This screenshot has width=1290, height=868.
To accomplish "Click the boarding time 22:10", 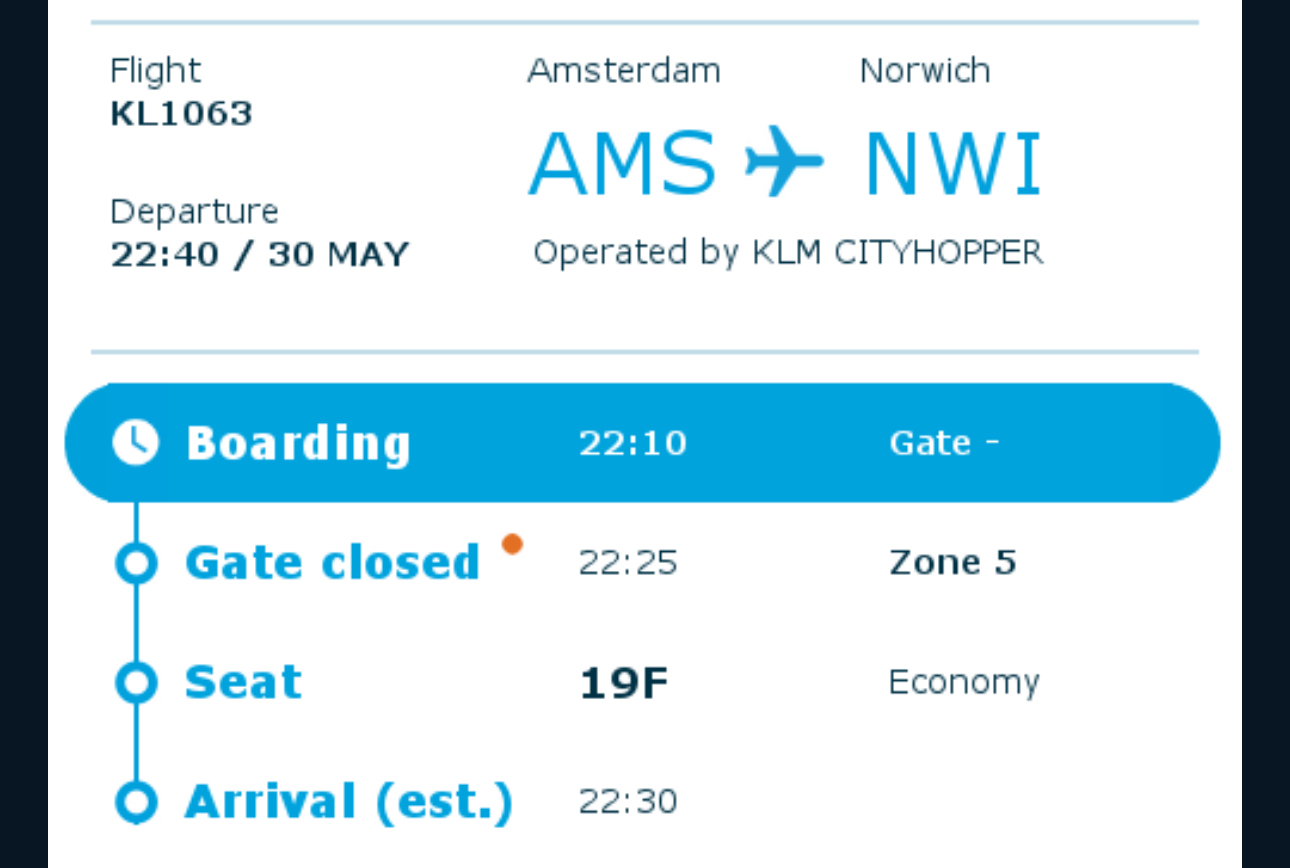I will (632, 443).
